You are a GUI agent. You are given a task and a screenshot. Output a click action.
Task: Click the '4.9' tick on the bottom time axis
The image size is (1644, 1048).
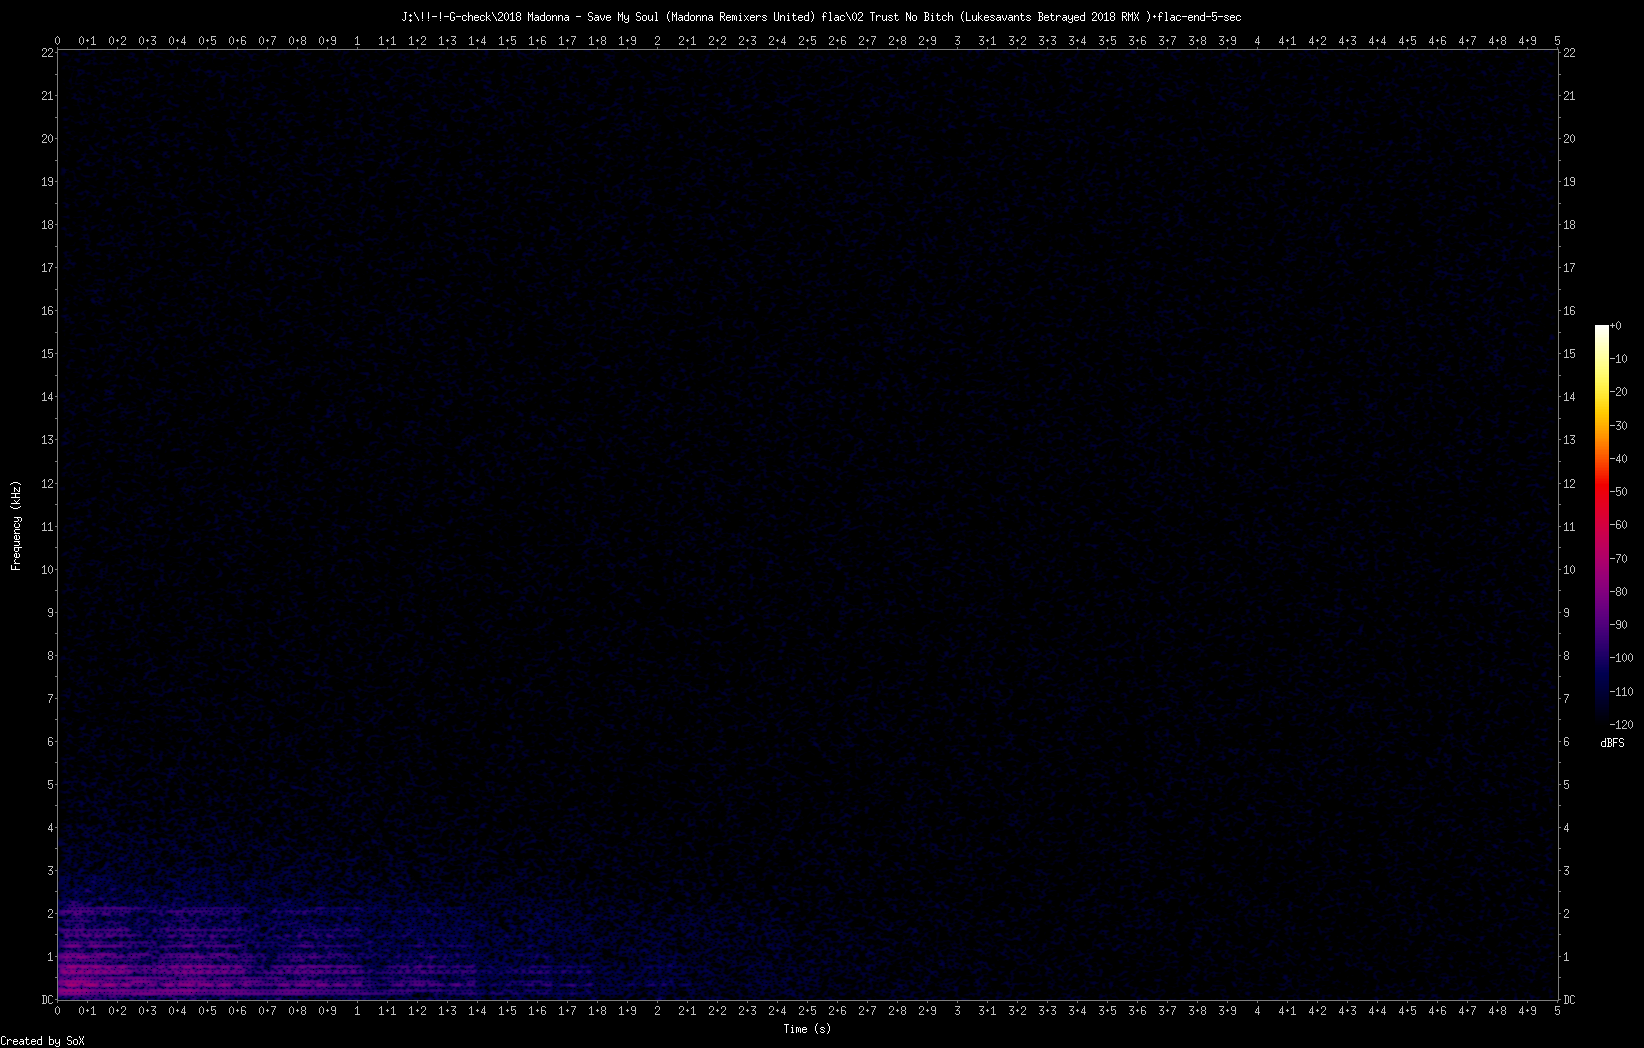coord(1527,1011)
